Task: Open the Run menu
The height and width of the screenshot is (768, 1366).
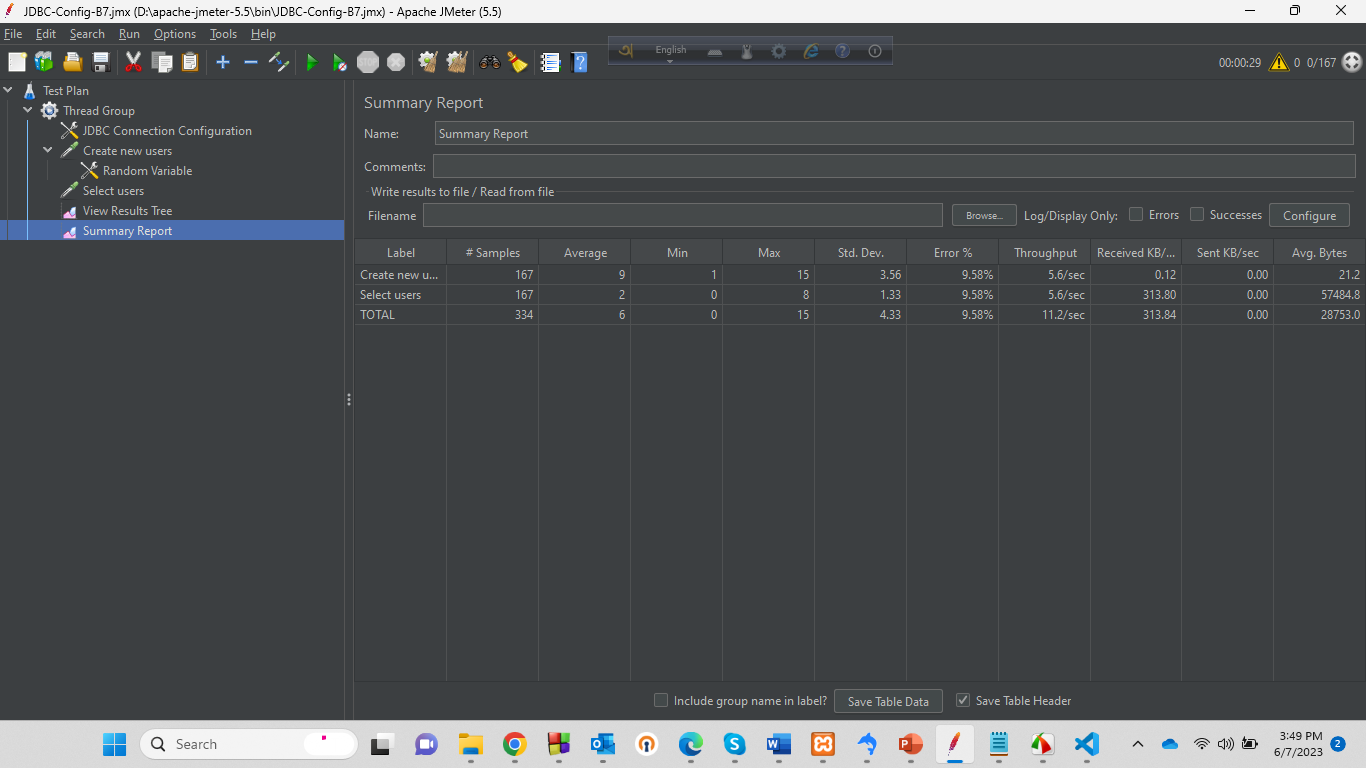Action: pos(129,33)
